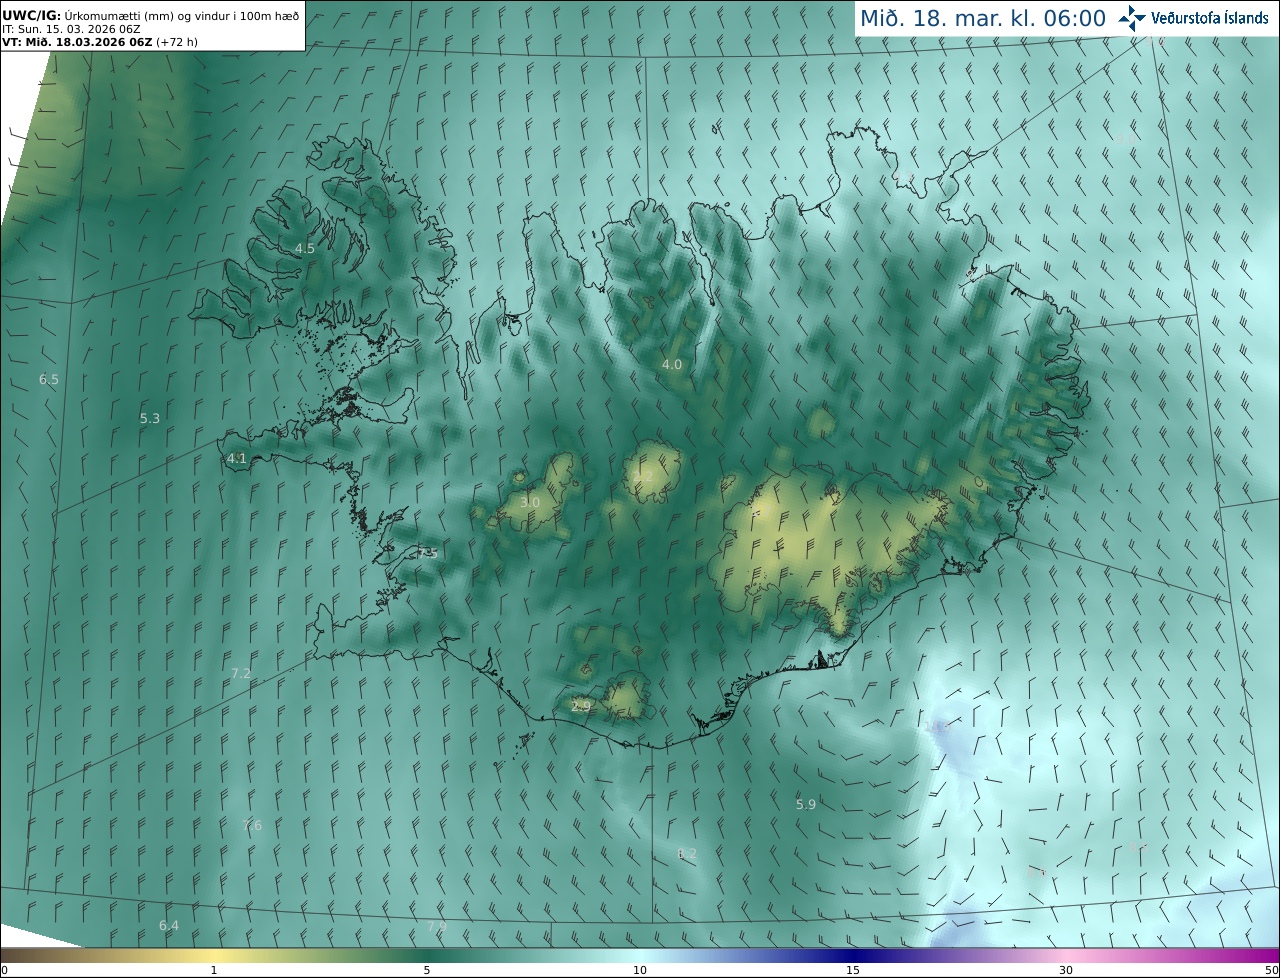
Task: Click the initial time line 'IT: Sun. 15. 03. 2026 06Z'
Action: 71,28
